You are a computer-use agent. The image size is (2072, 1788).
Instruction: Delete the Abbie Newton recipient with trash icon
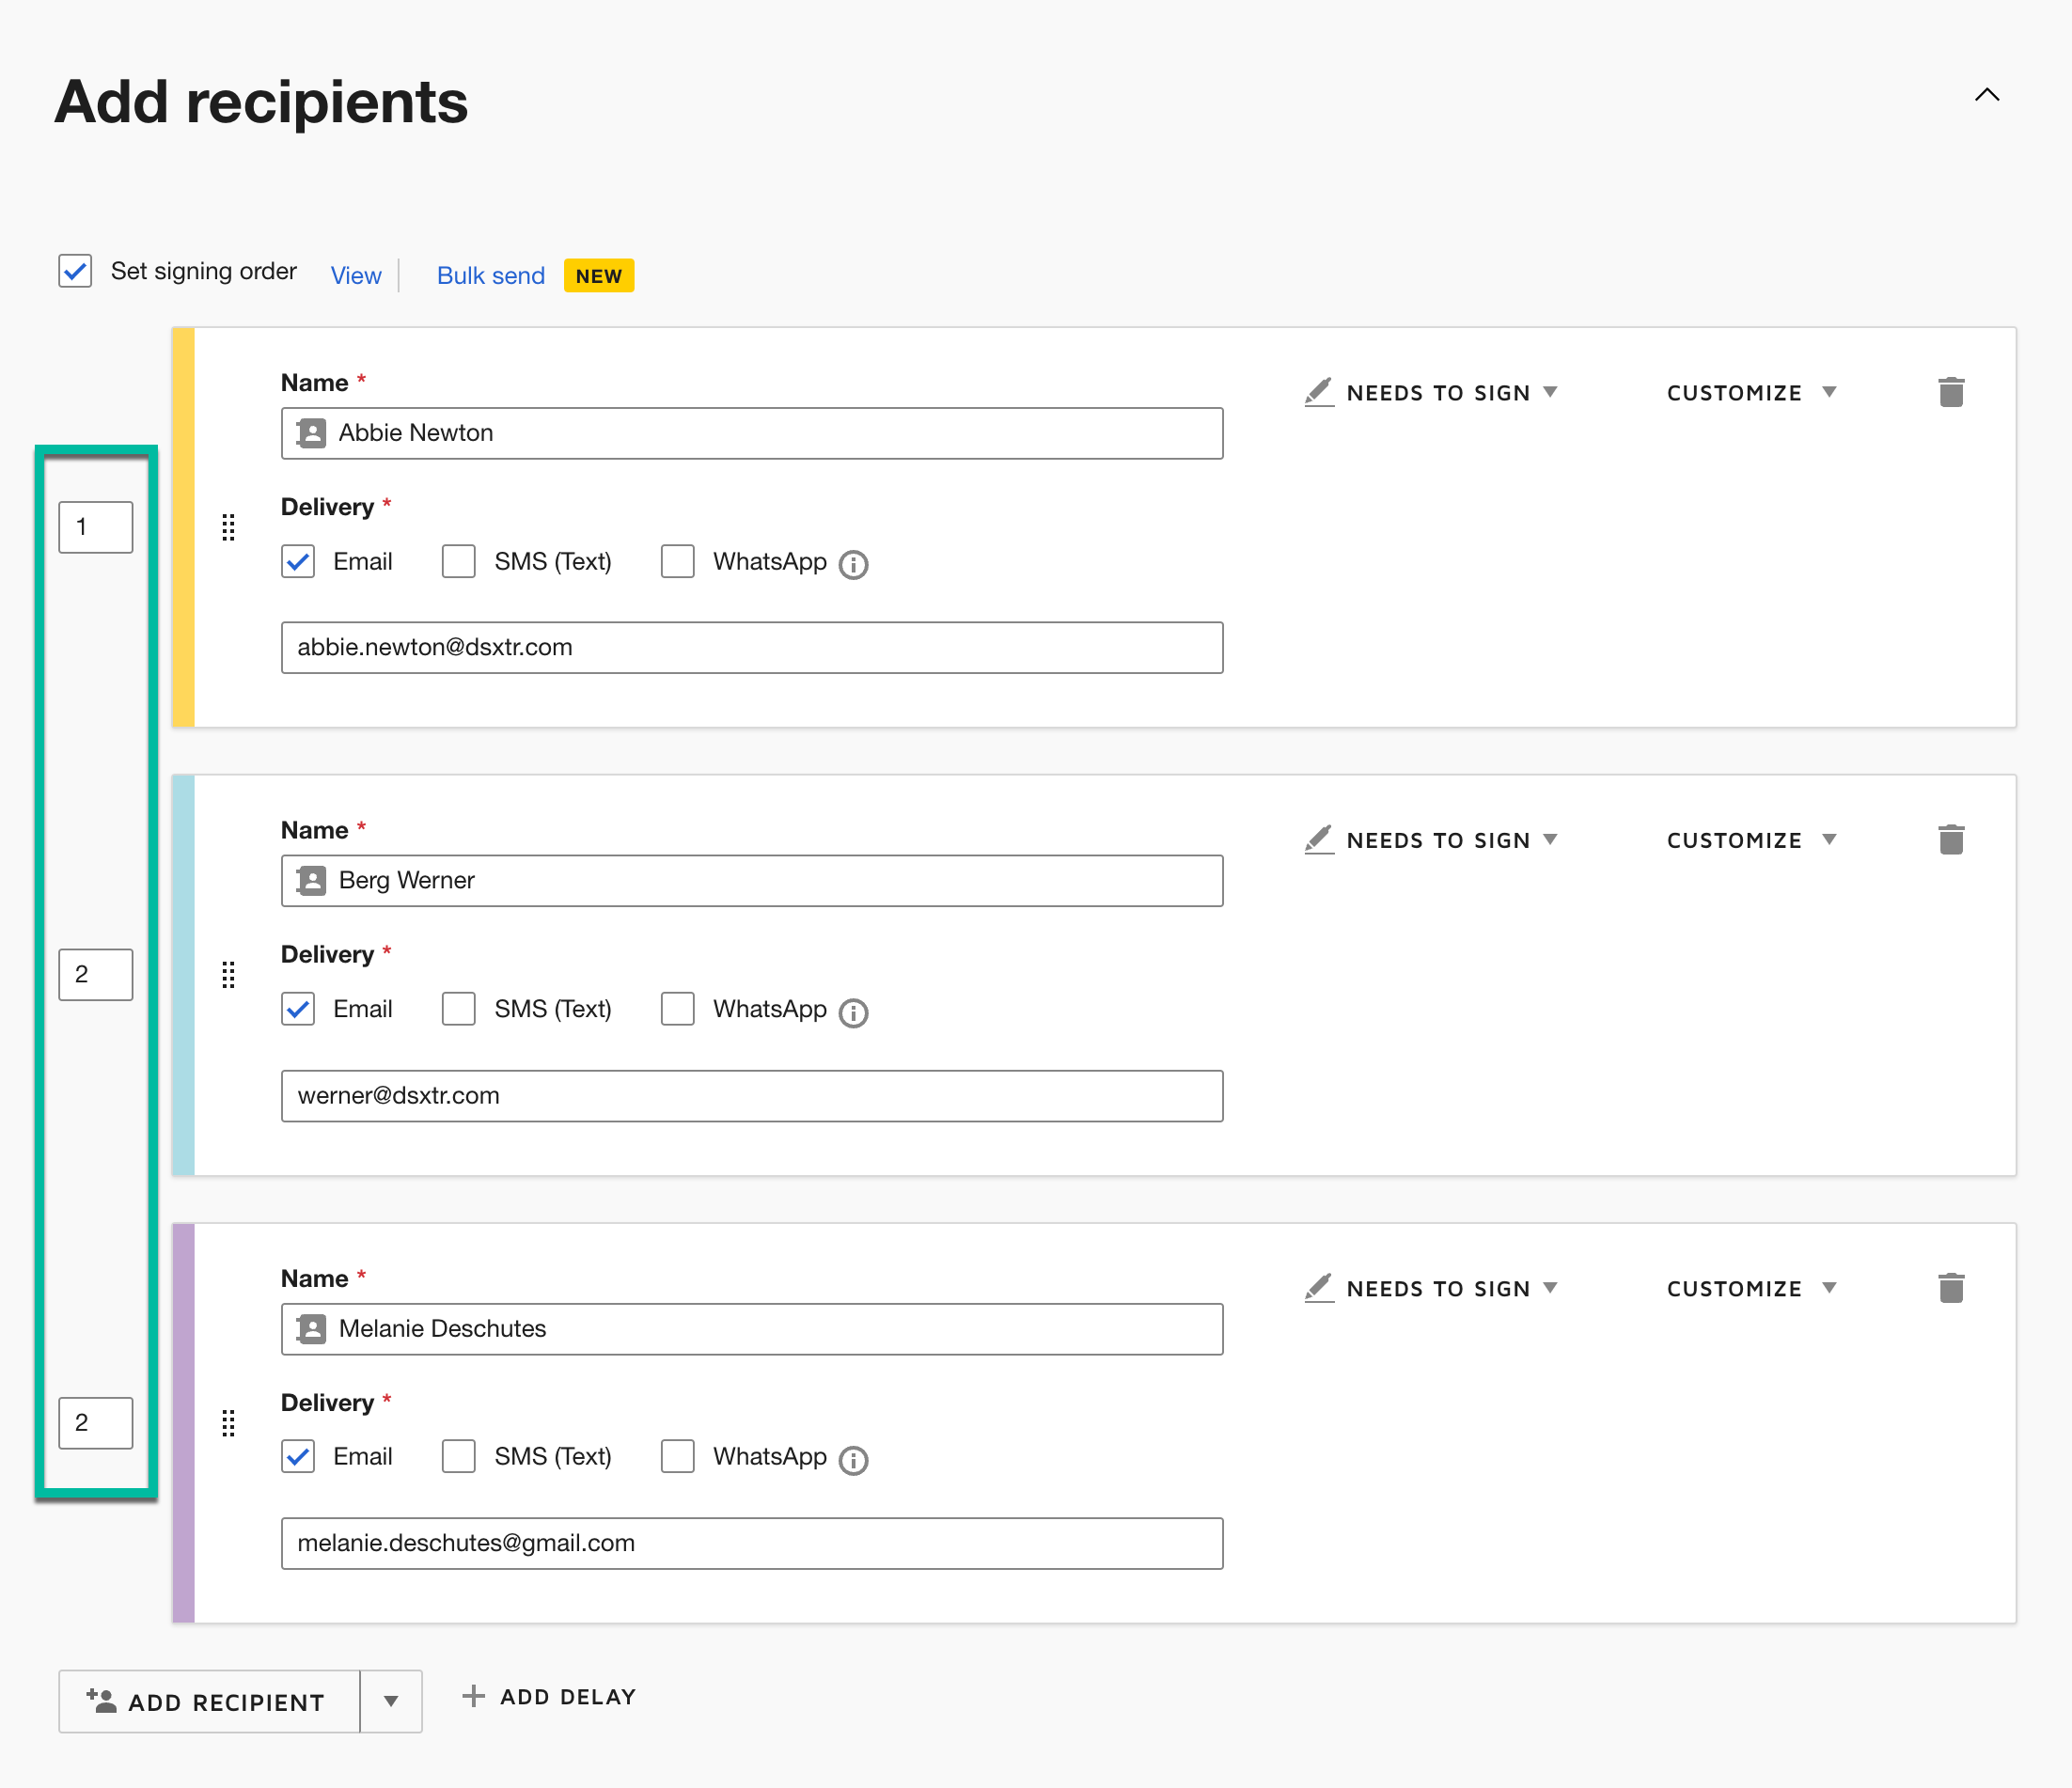click(1950, 391)
